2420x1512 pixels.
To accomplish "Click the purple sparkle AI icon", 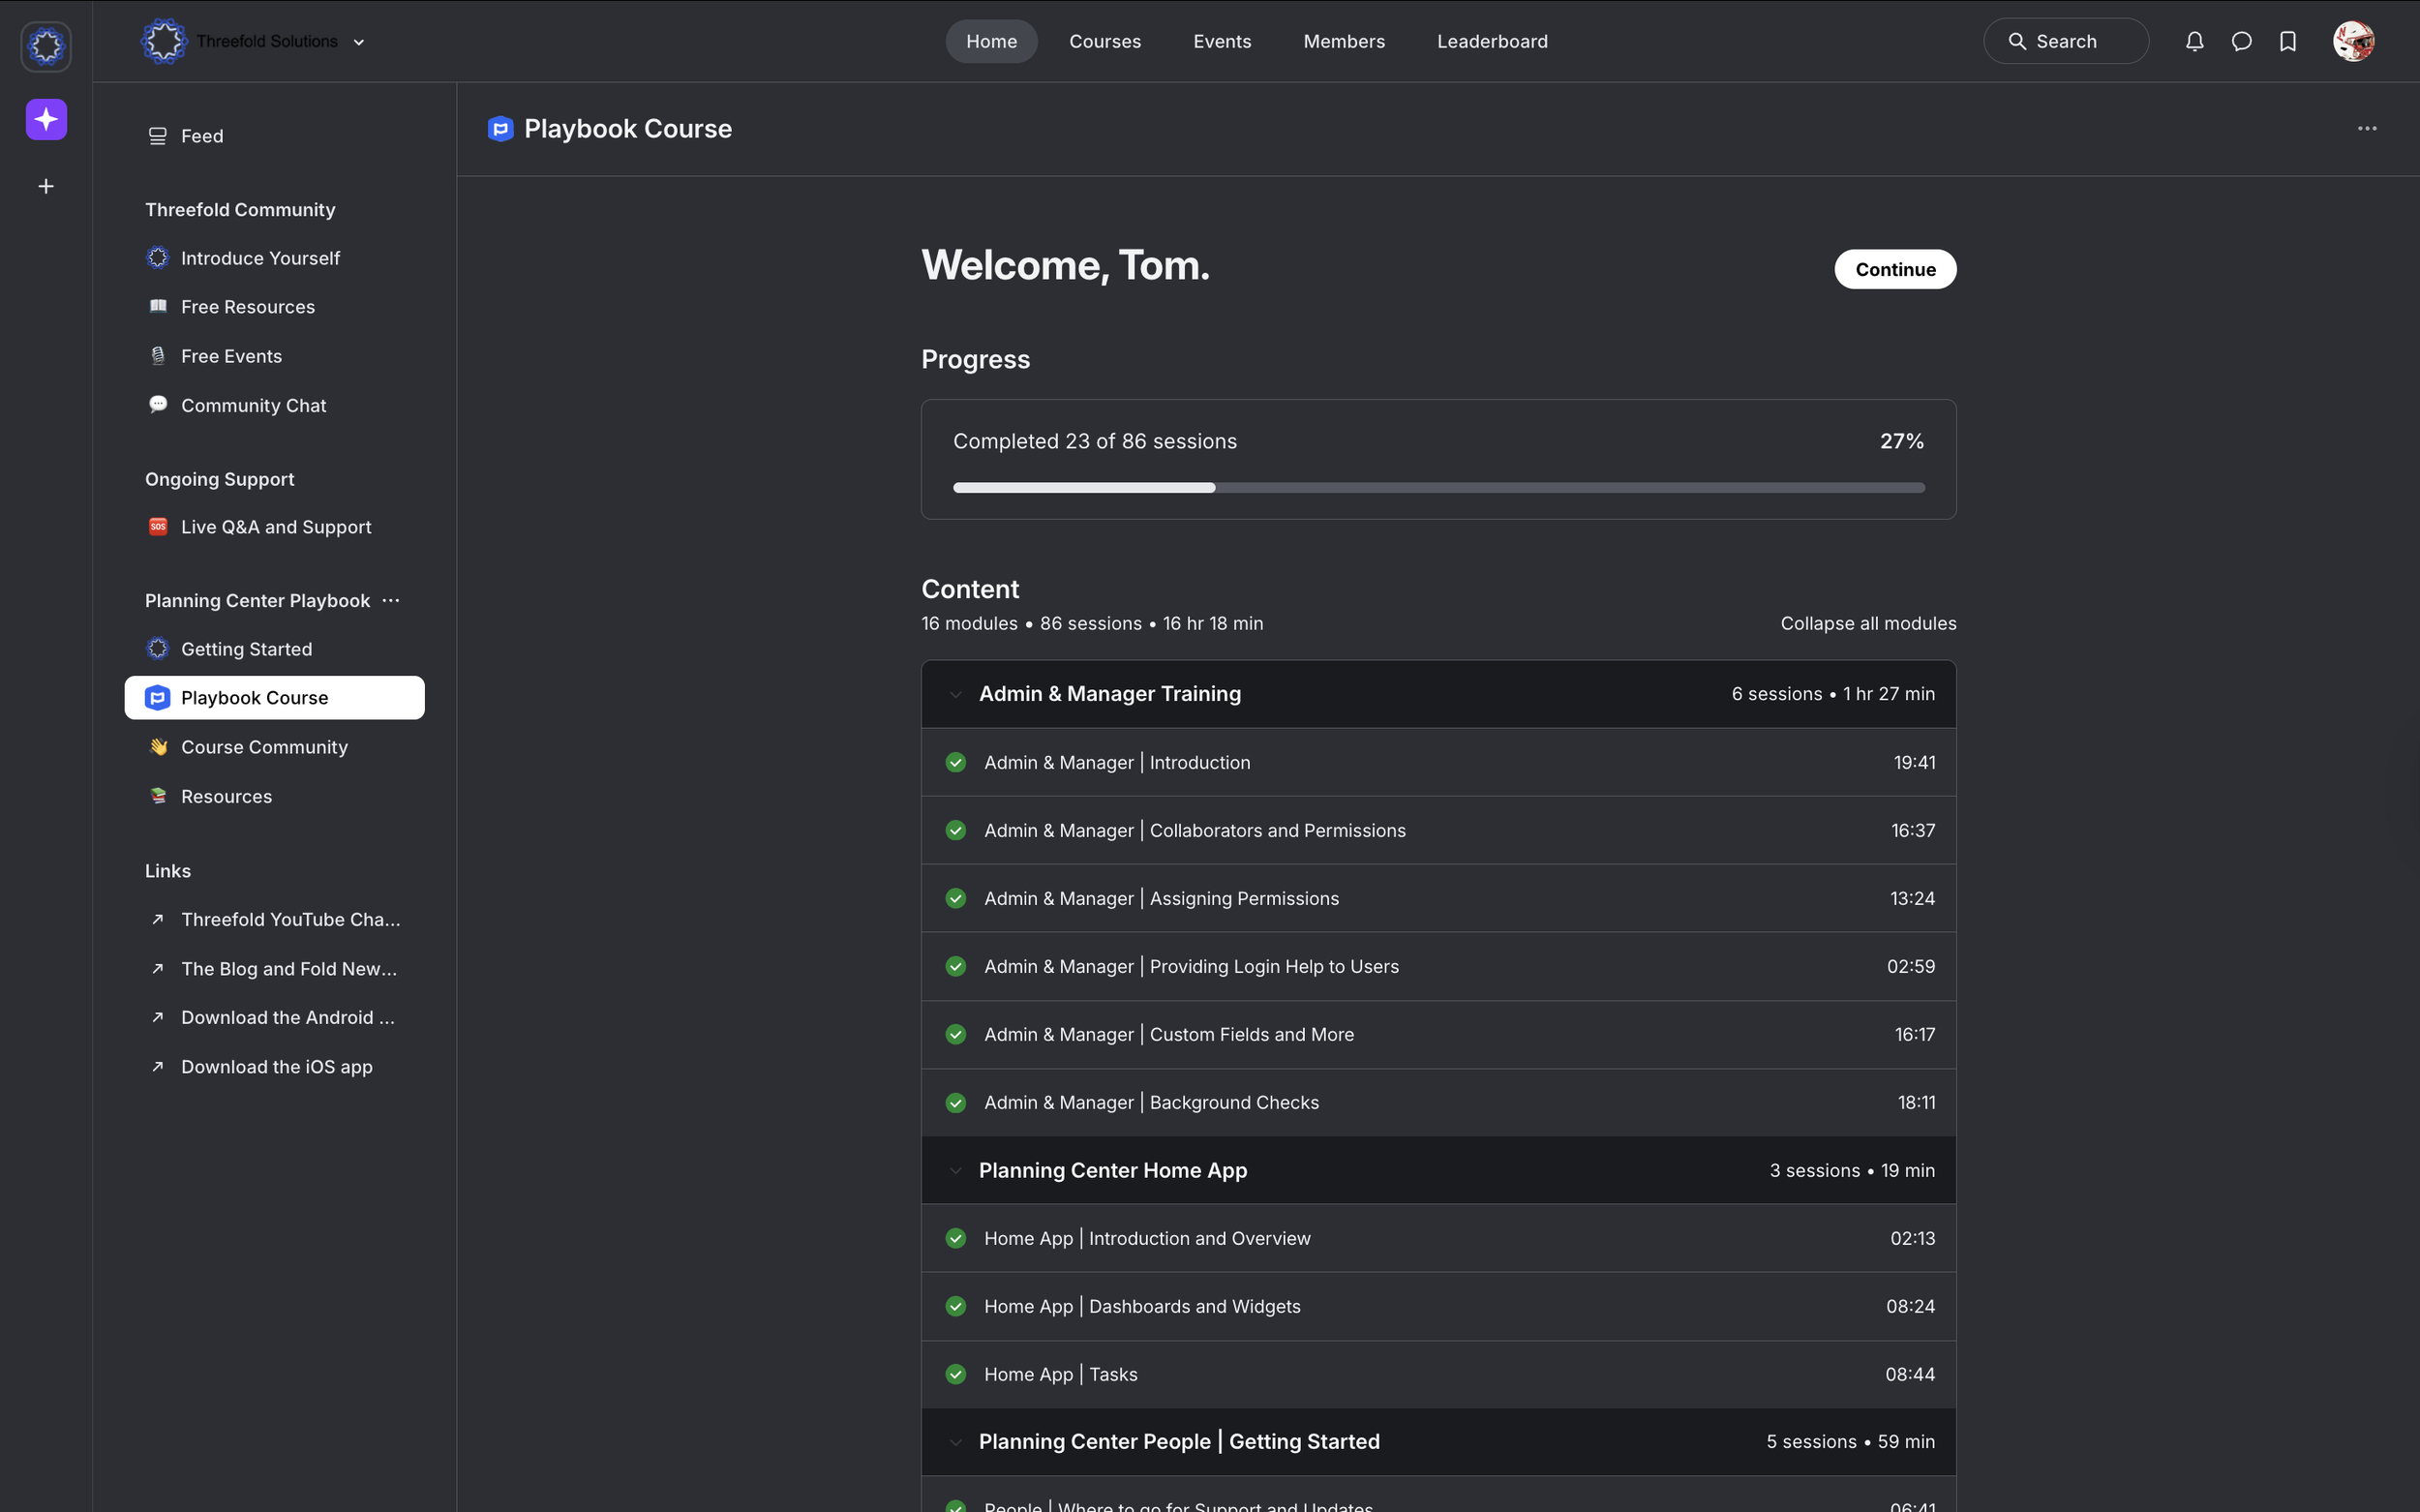I will [x=46, y=119].
